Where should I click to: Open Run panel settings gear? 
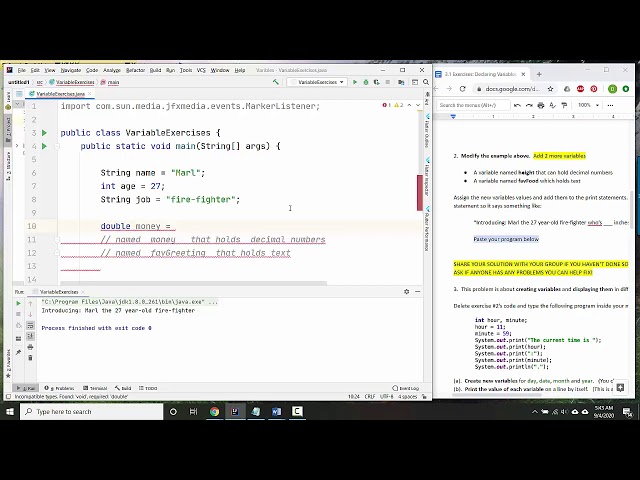(407, 291)
